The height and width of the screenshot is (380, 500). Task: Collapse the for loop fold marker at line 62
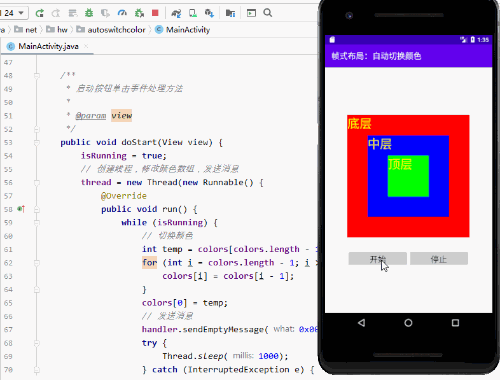click(37, 263)
